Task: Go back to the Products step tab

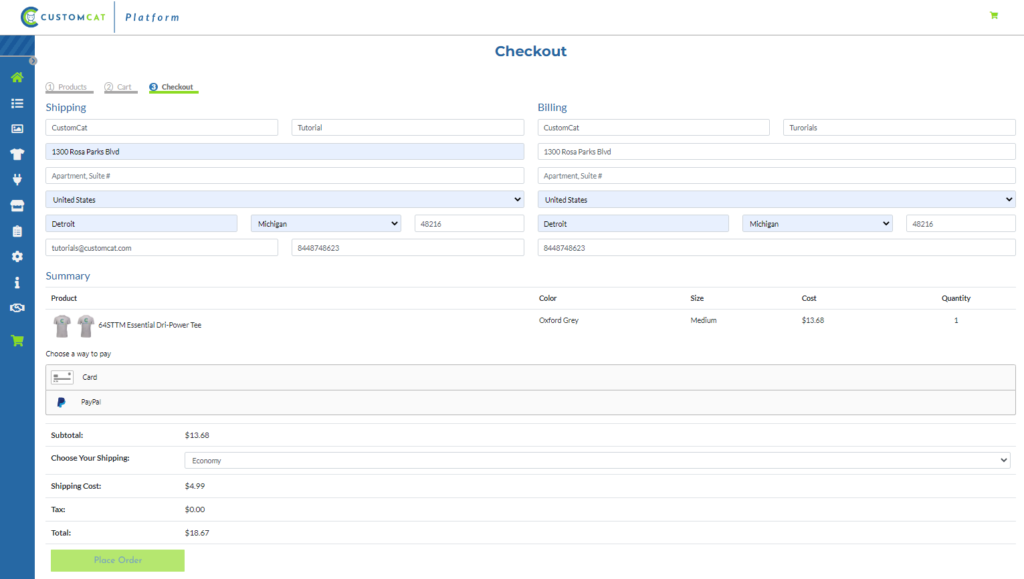Action: point(68,86)
